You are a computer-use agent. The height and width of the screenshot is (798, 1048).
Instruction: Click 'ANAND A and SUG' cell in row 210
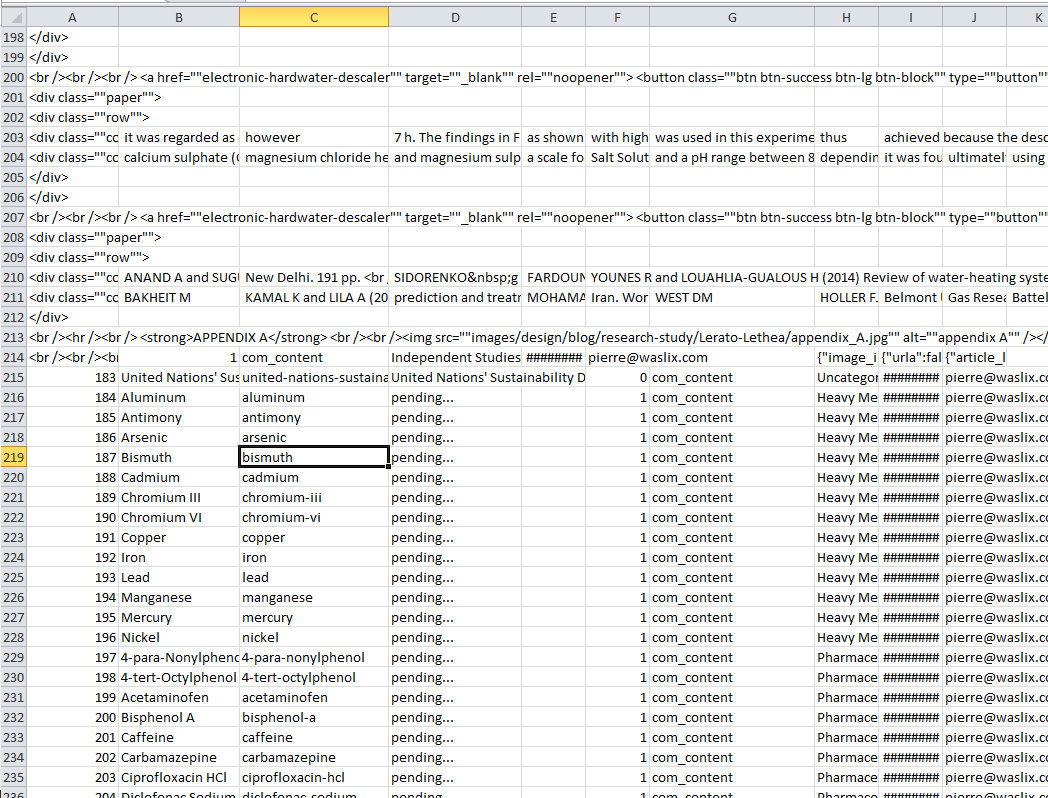click(x=179, y=277)
